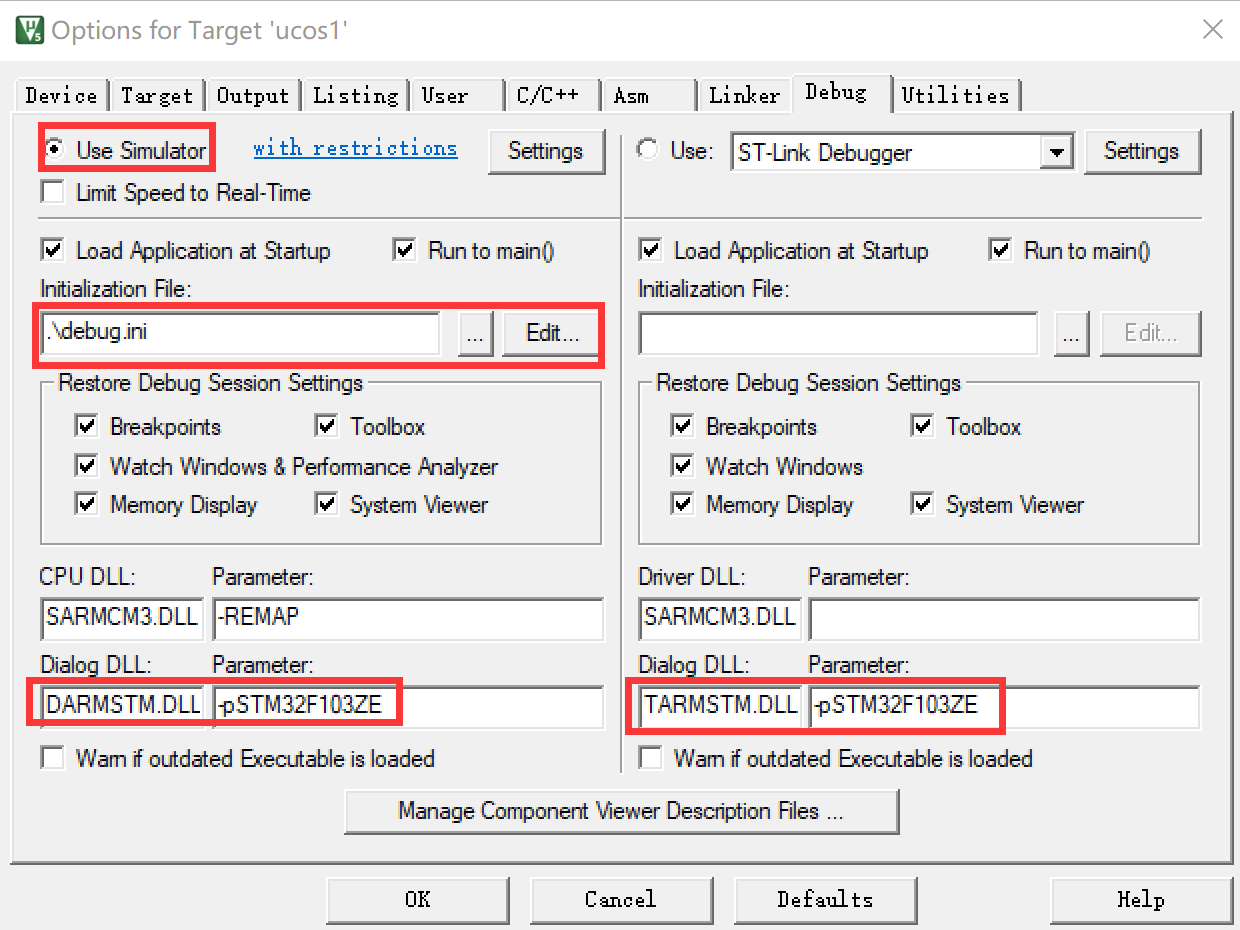
Task: Toggle simulator System Viewer checkbox
Action: [x=327, y=505]
